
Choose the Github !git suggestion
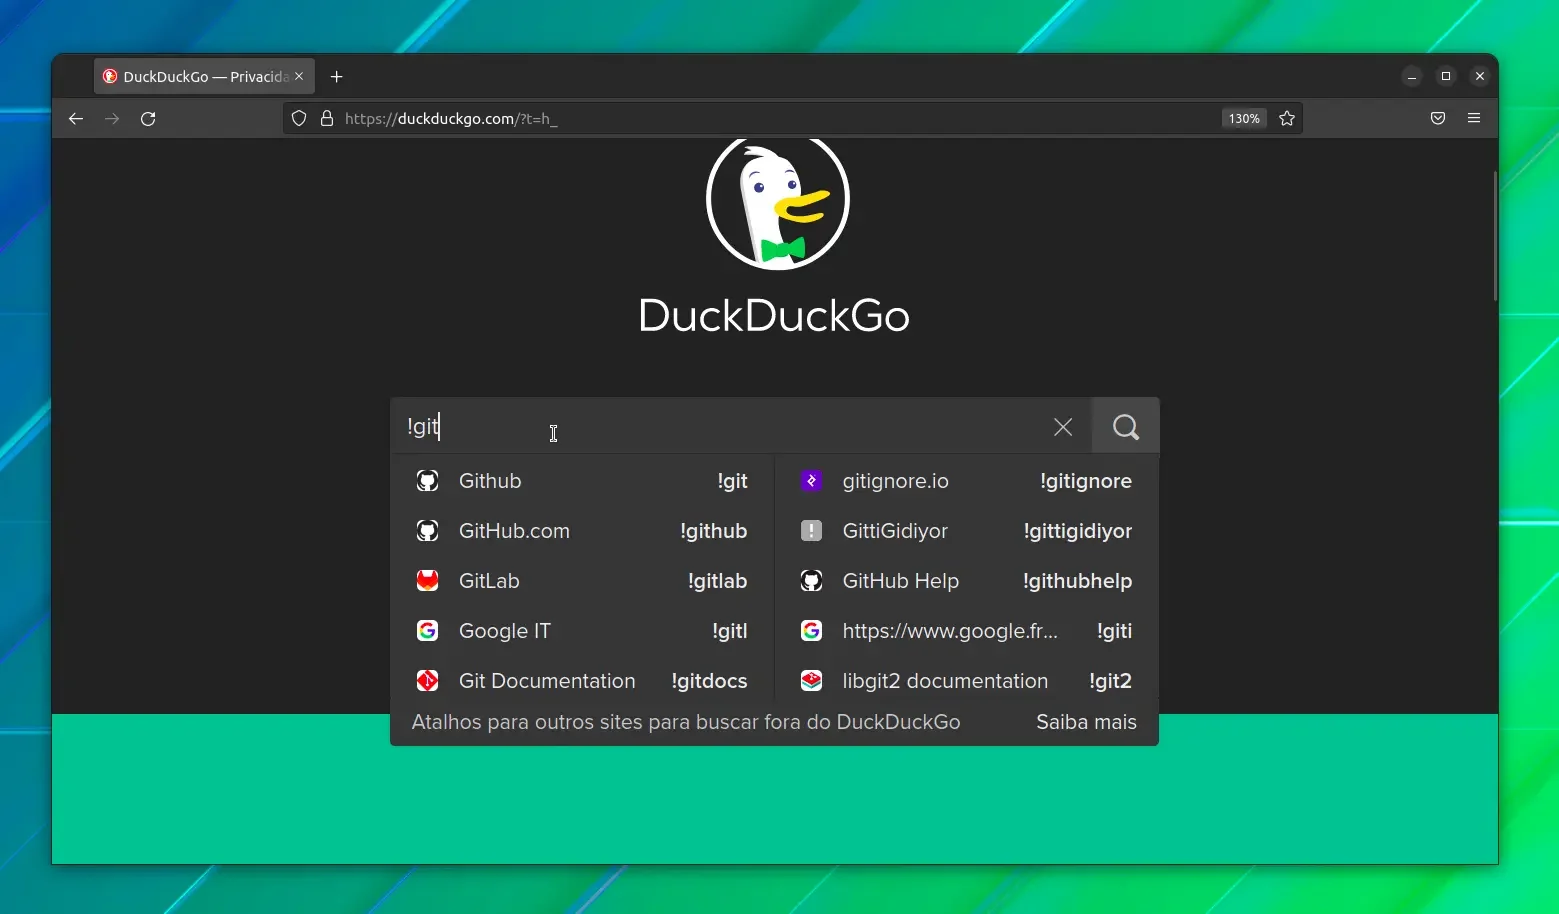coord(582,481)
